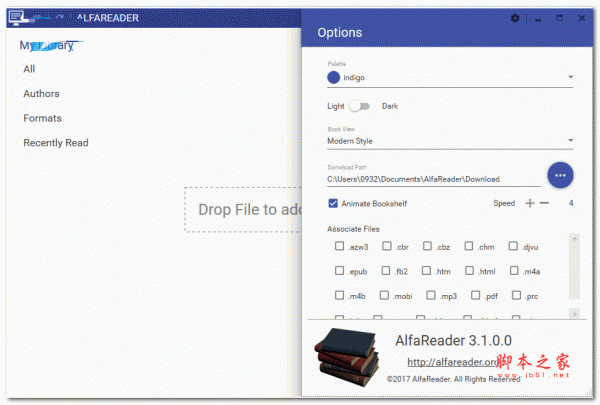Open the Book View Modern Style dropdown
This screenshot has width=600, height=405.
450,141
